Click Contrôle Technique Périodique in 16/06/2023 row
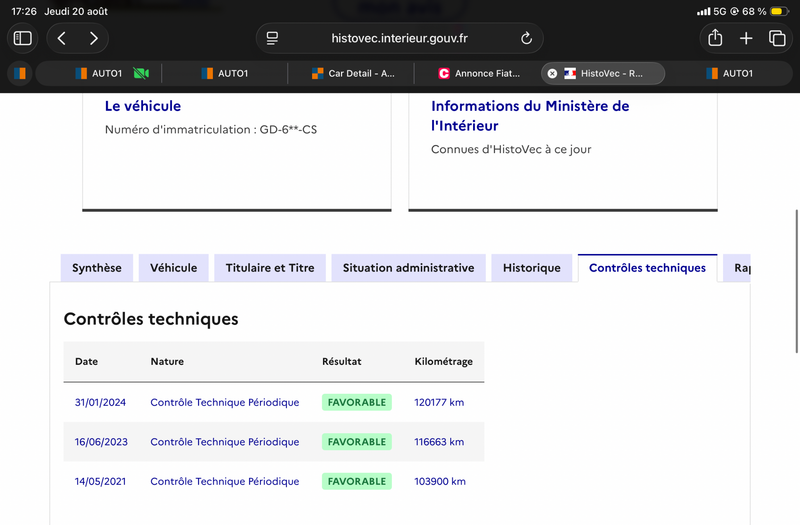 (224, 442)
